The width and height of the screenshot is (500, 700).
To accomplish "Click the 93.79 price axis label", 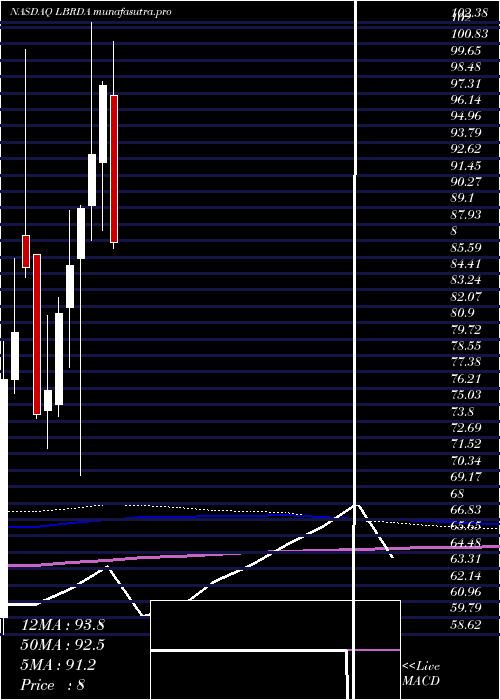I will pyautogui.click(x=466, y=132).
